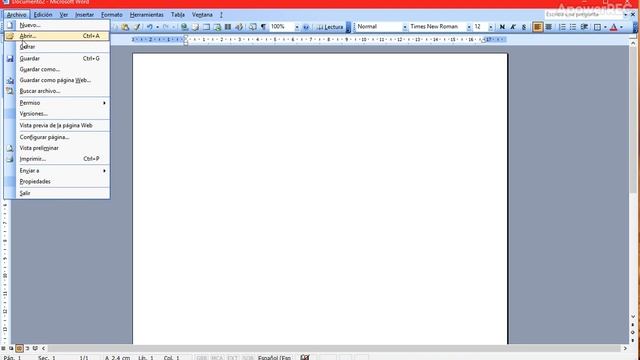Click the Lectura reading layout button
This screenshot has width=640, height=360.
pos(330,27)
